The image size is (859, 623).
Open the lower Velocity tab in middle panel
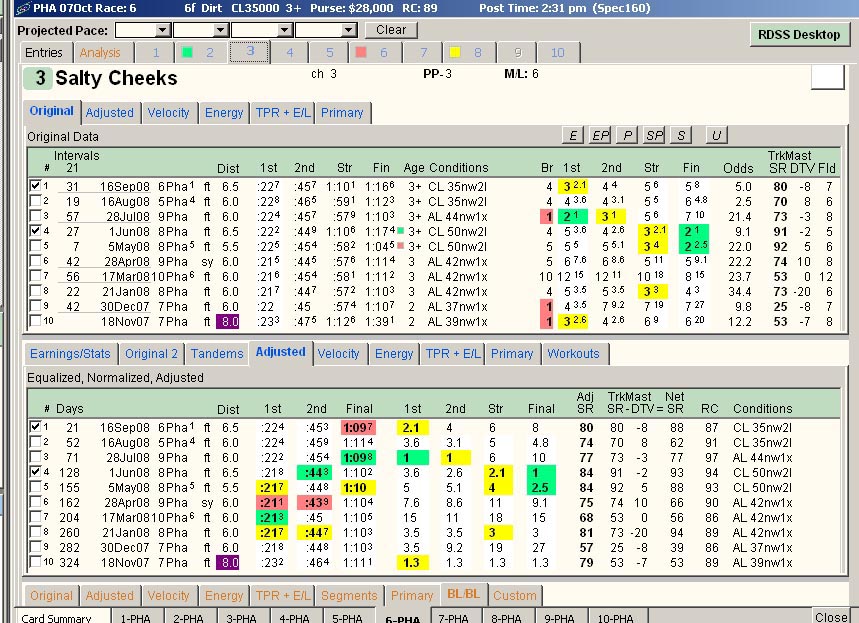(339, 354)
